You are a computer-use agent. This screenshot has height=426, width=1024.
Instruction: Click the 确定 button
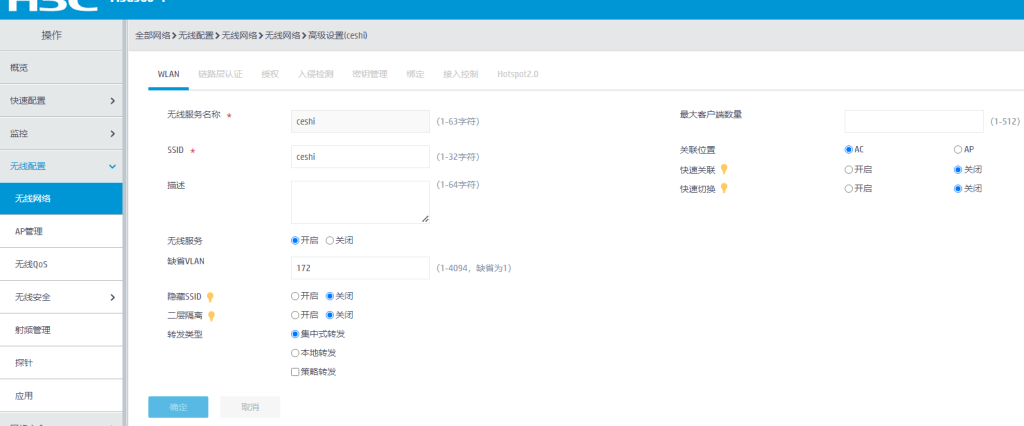click(178, 407)
